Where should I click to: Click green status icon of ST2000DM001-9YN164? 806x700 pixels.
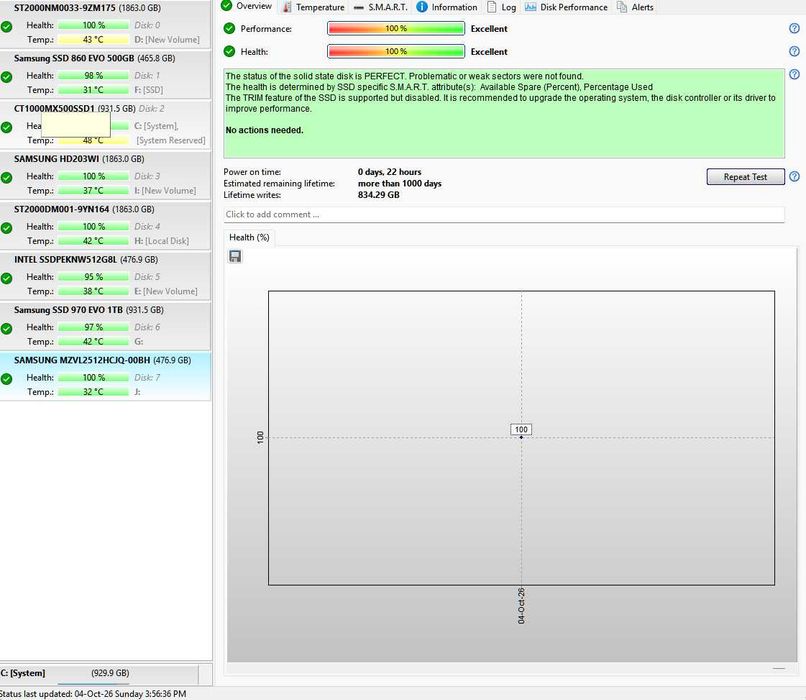click(7, 228)
